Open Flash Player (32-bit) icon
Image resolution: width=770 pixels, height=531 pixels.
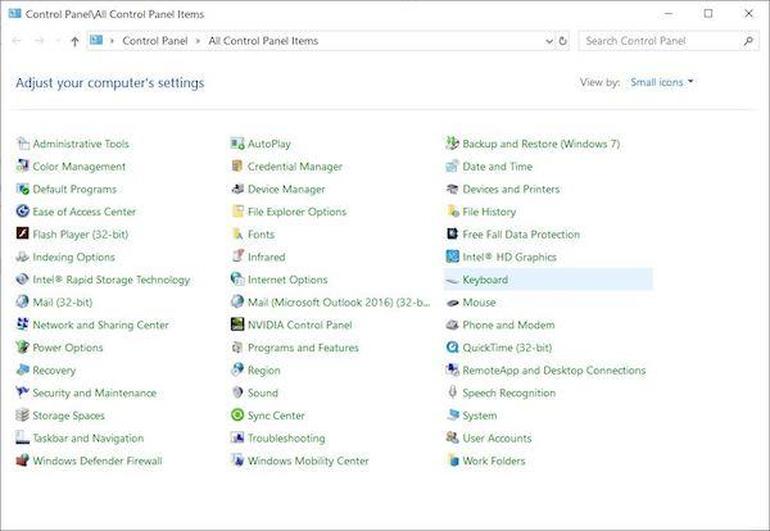coord(23,233)
